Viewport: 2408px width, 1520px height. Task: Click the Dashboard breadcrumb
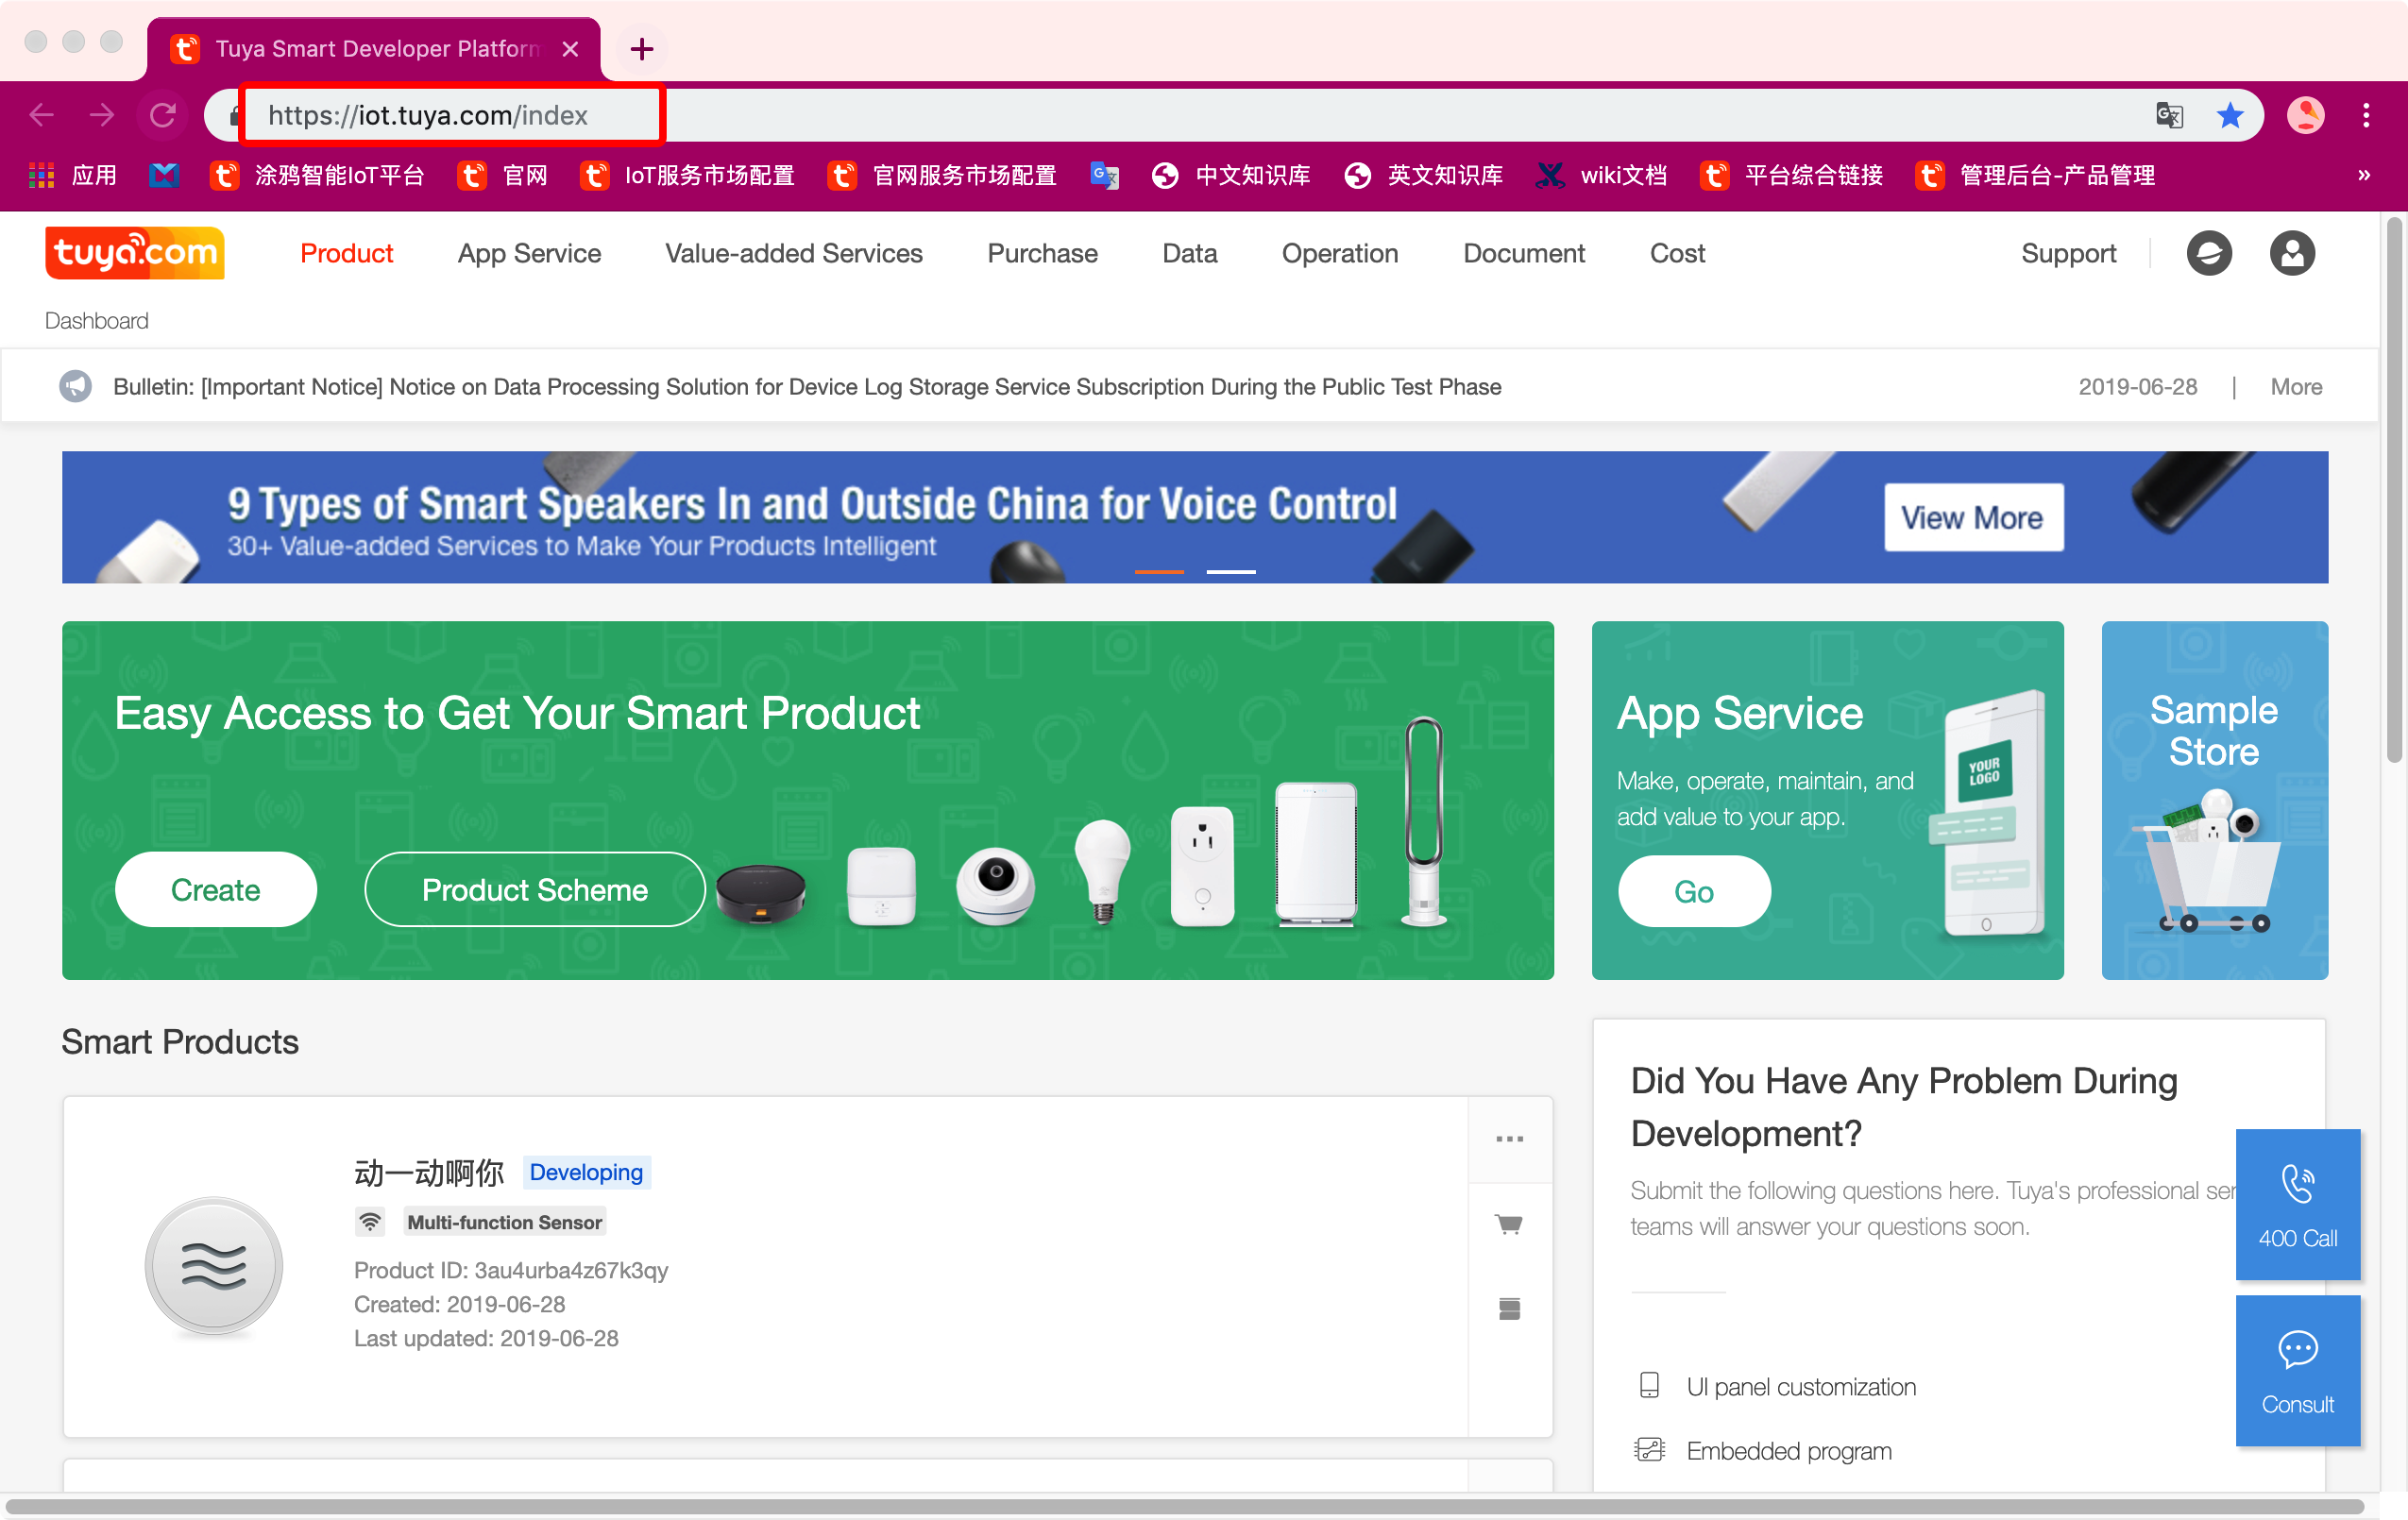coord(96,321)
